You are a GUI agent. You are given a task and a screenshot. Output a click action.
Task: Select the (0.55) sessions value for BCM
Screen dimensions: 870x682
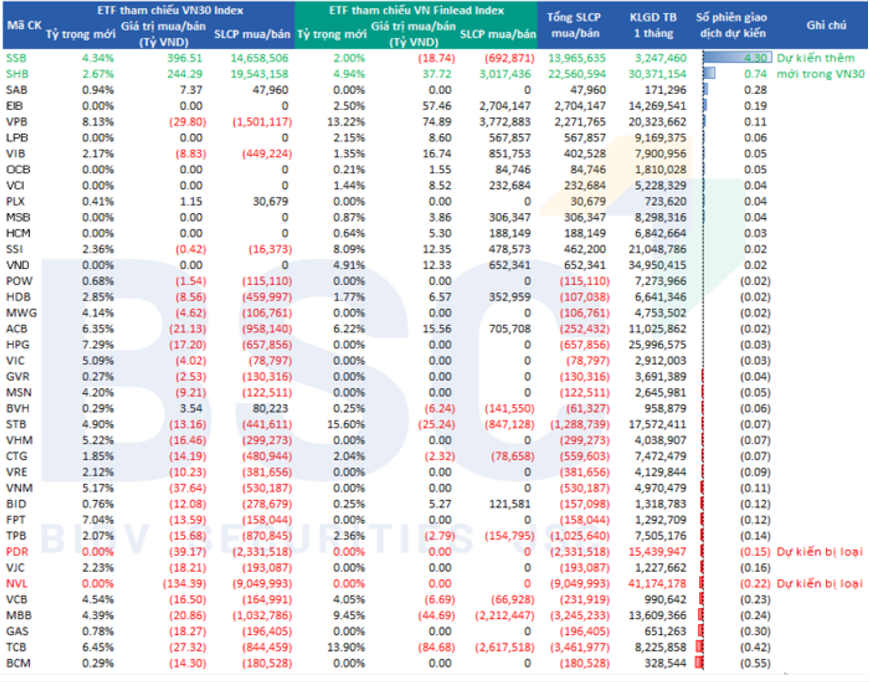click(755, 664)
